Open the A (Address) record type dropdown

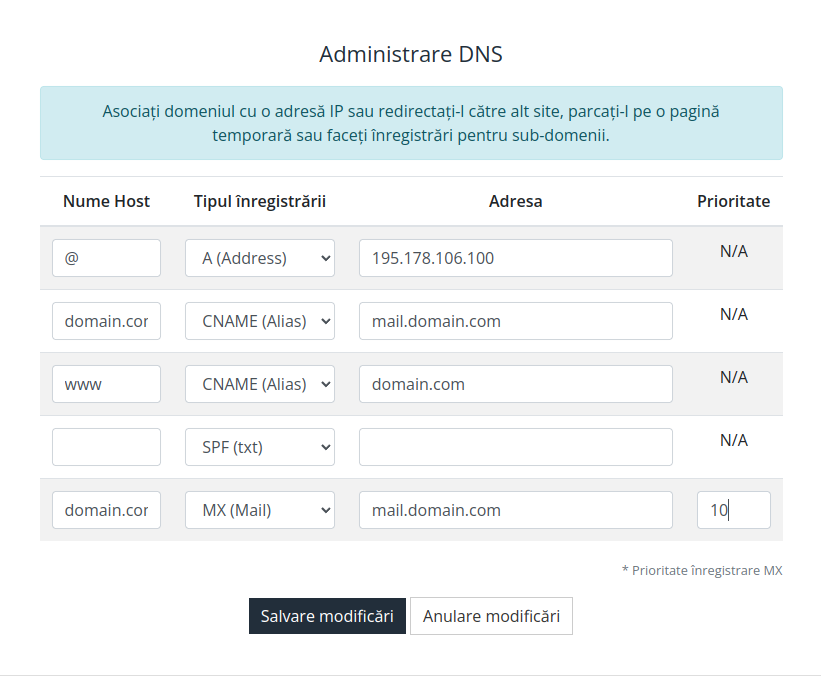pos(260,258)
